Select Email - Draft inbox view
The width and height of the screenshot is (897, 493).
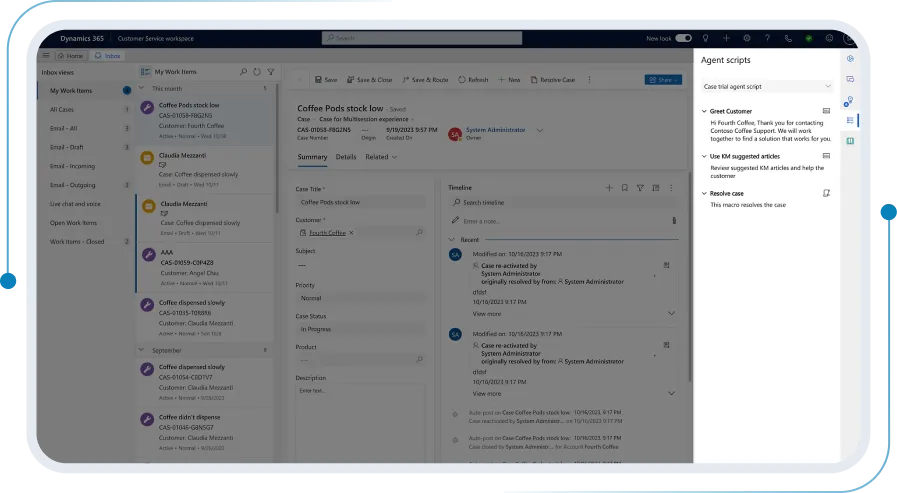(x=85, y=147)
